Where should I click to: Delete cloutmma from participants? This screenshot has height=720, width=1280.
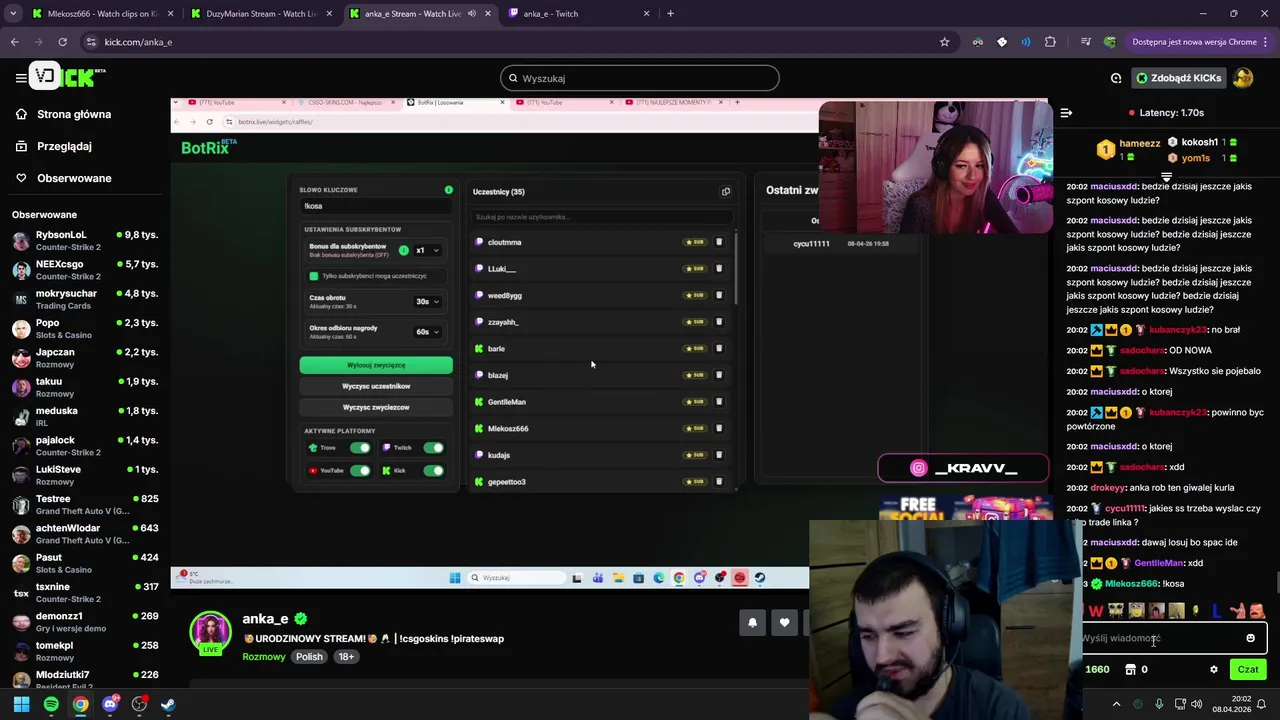(719, 242)
